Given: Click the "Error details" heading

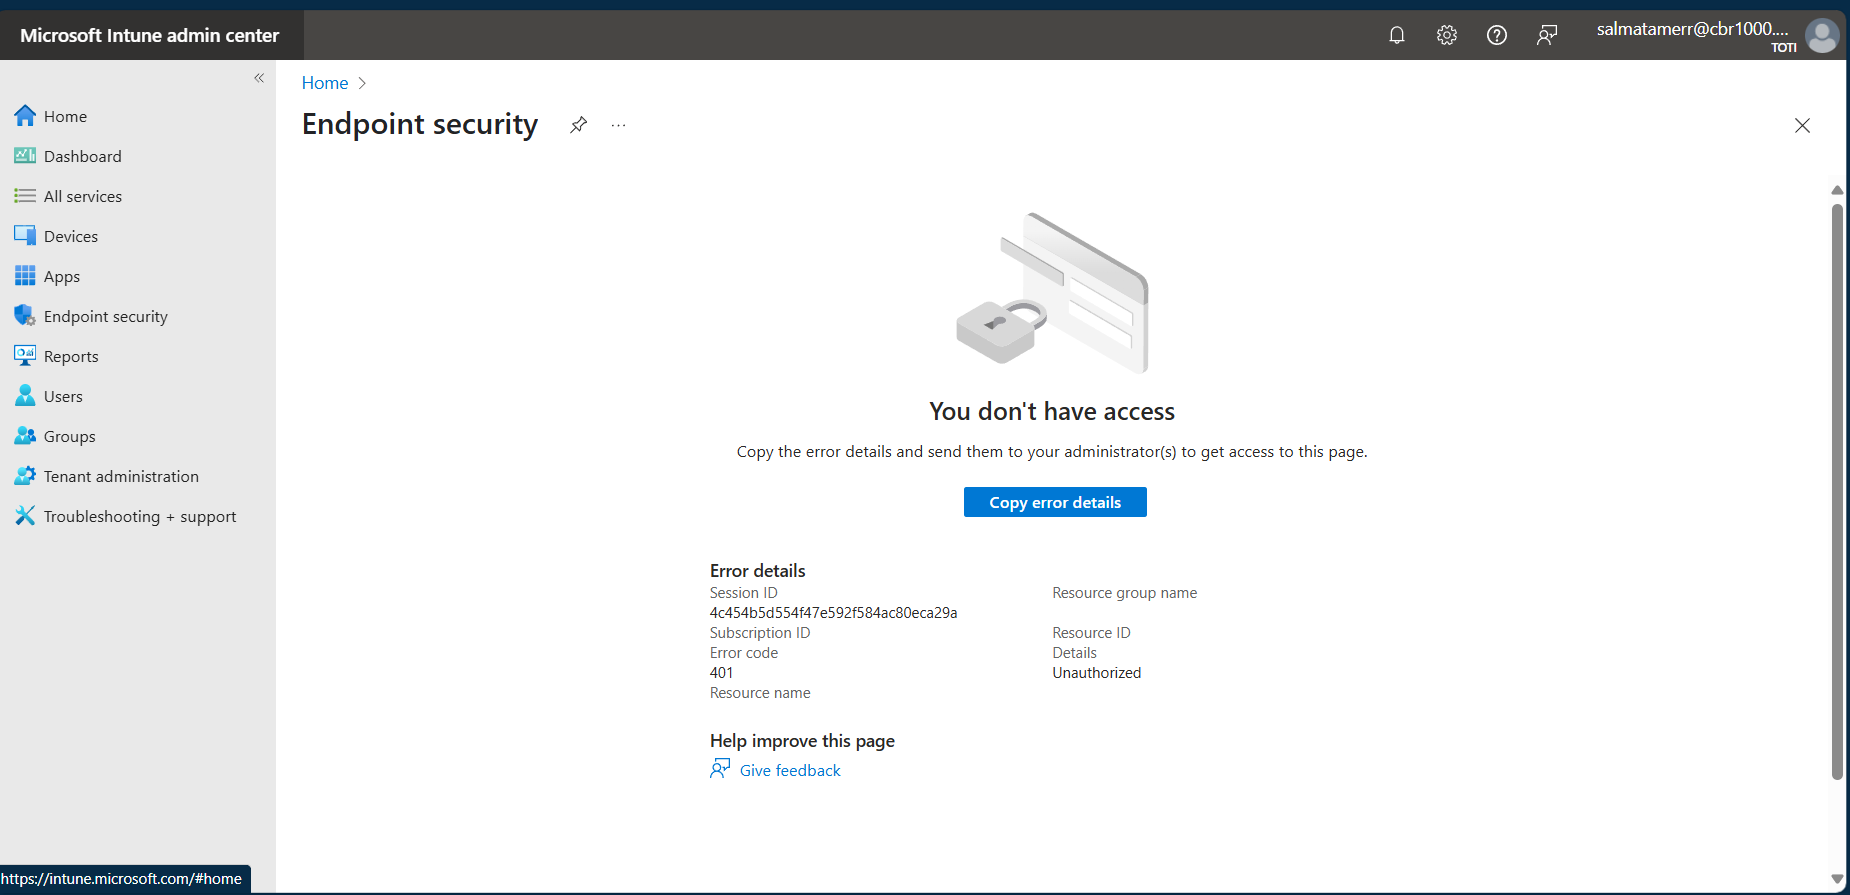Looking at the screenshot, I should (758, 571).
